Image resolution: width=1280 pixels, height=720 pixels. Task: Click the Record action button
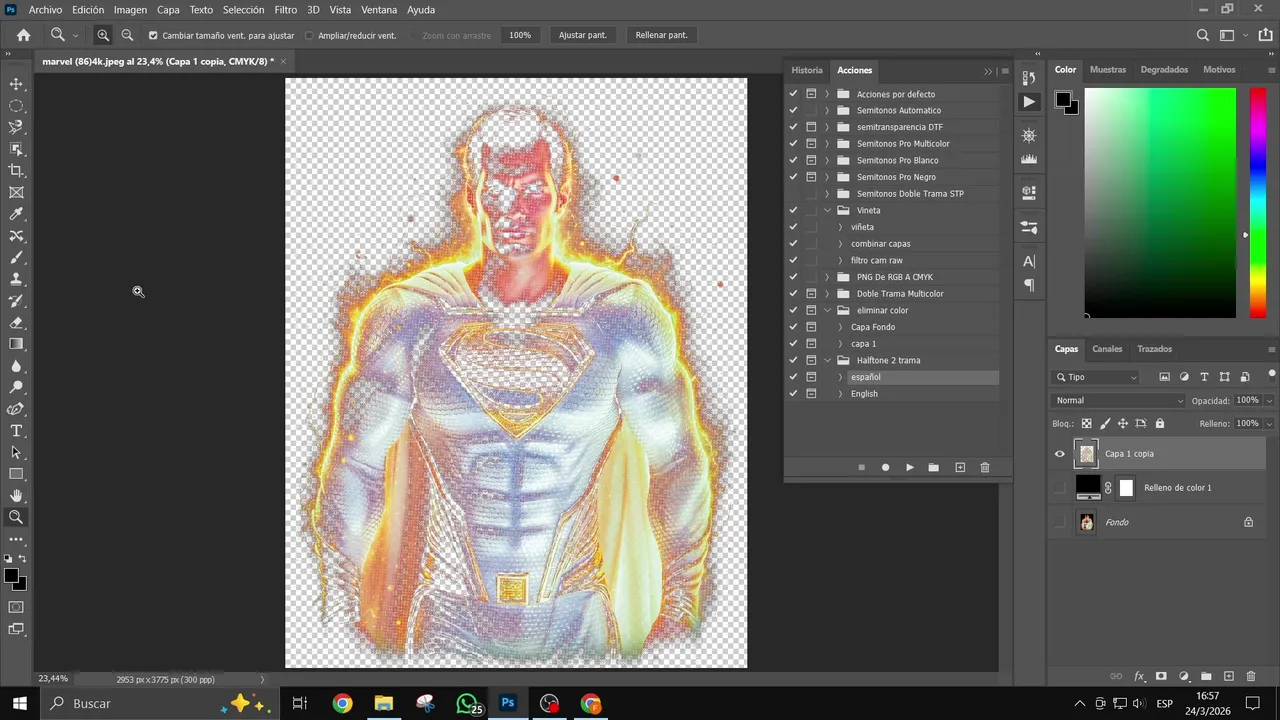(885, 467)
